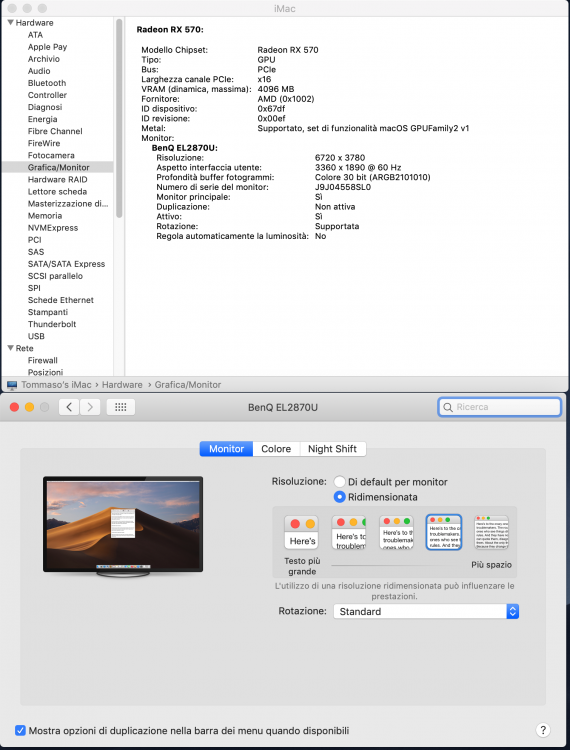Show all preferences grid icon
The image size is (570, 750).
[x=121, y=407]
